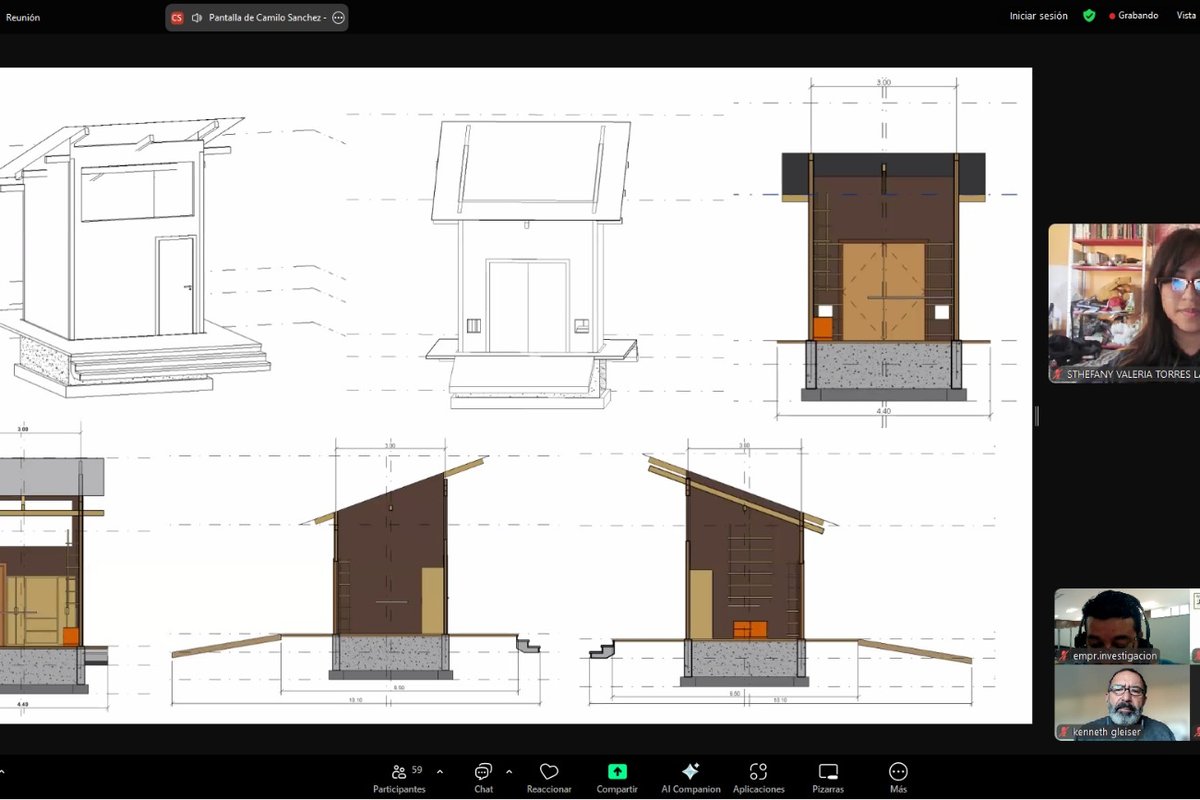The height and width of the screenshot is (800, 1200).
Task: Click the Más three-dots icon
Action: (x=898, y=772)
